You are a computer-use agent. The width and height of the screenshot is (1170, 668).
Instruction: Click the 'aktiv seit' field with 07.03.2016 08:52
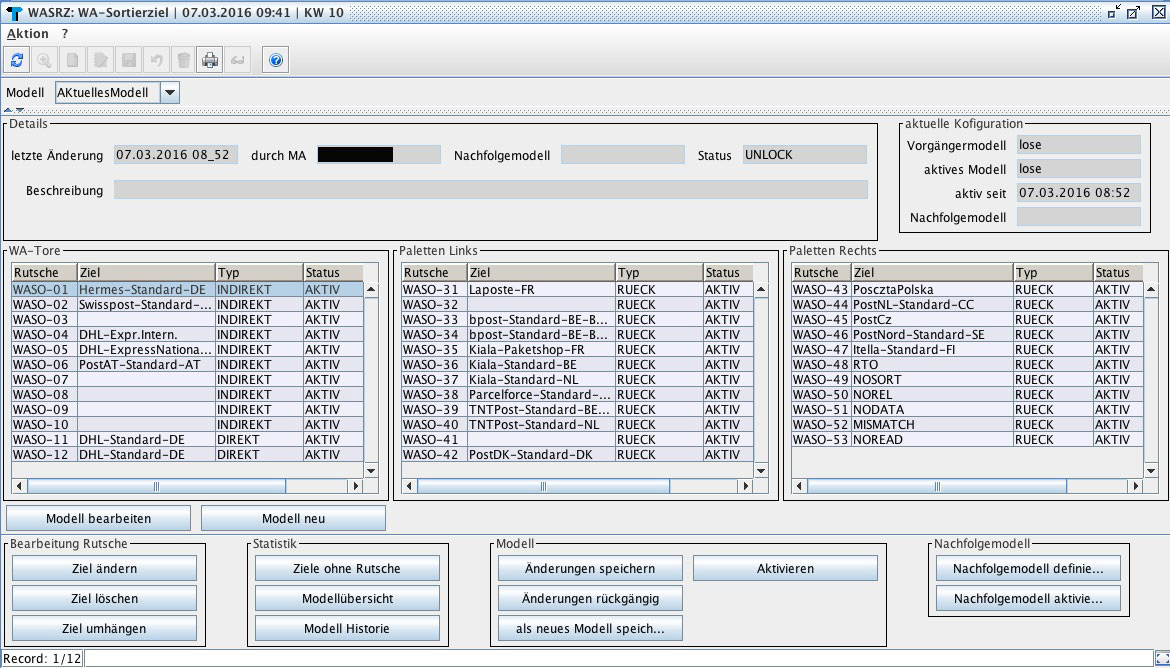pyautogui.click(x=1079, y=193)
